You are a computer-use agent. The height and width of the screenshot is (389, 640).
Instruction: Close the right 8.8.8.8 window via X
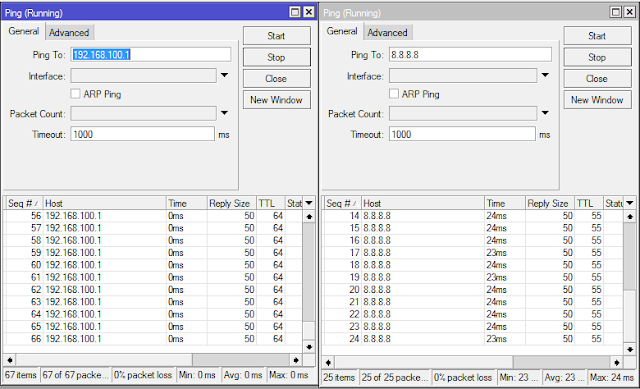[x=630, y=12]
